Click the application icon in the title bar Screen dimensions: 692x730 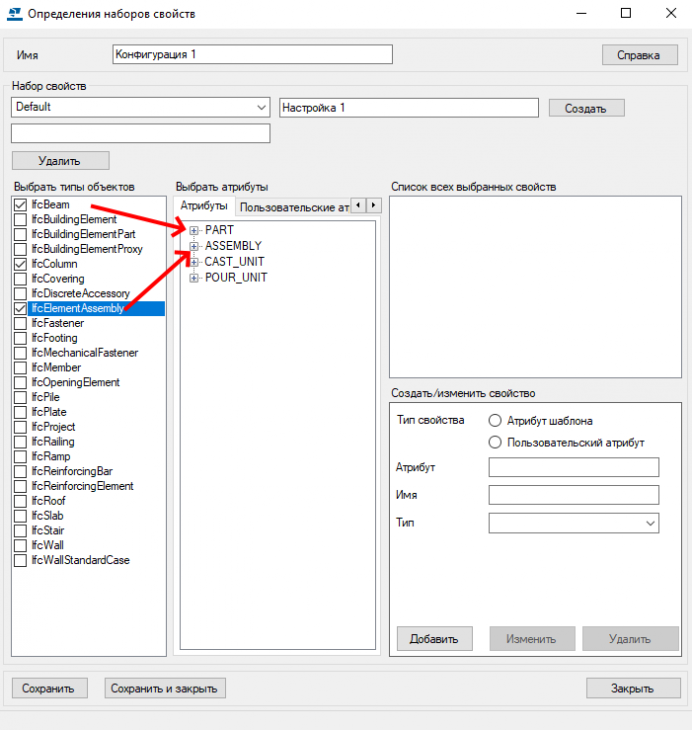pos(14,14)
